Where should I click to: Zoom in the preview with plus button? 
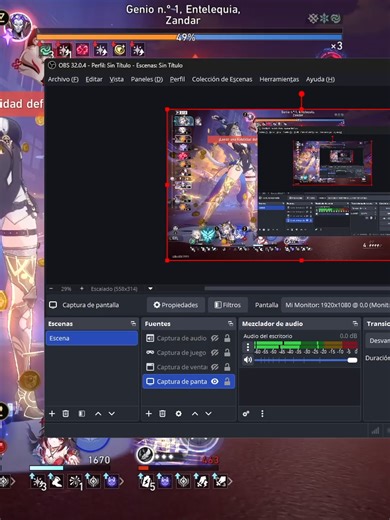click(82, 289)
